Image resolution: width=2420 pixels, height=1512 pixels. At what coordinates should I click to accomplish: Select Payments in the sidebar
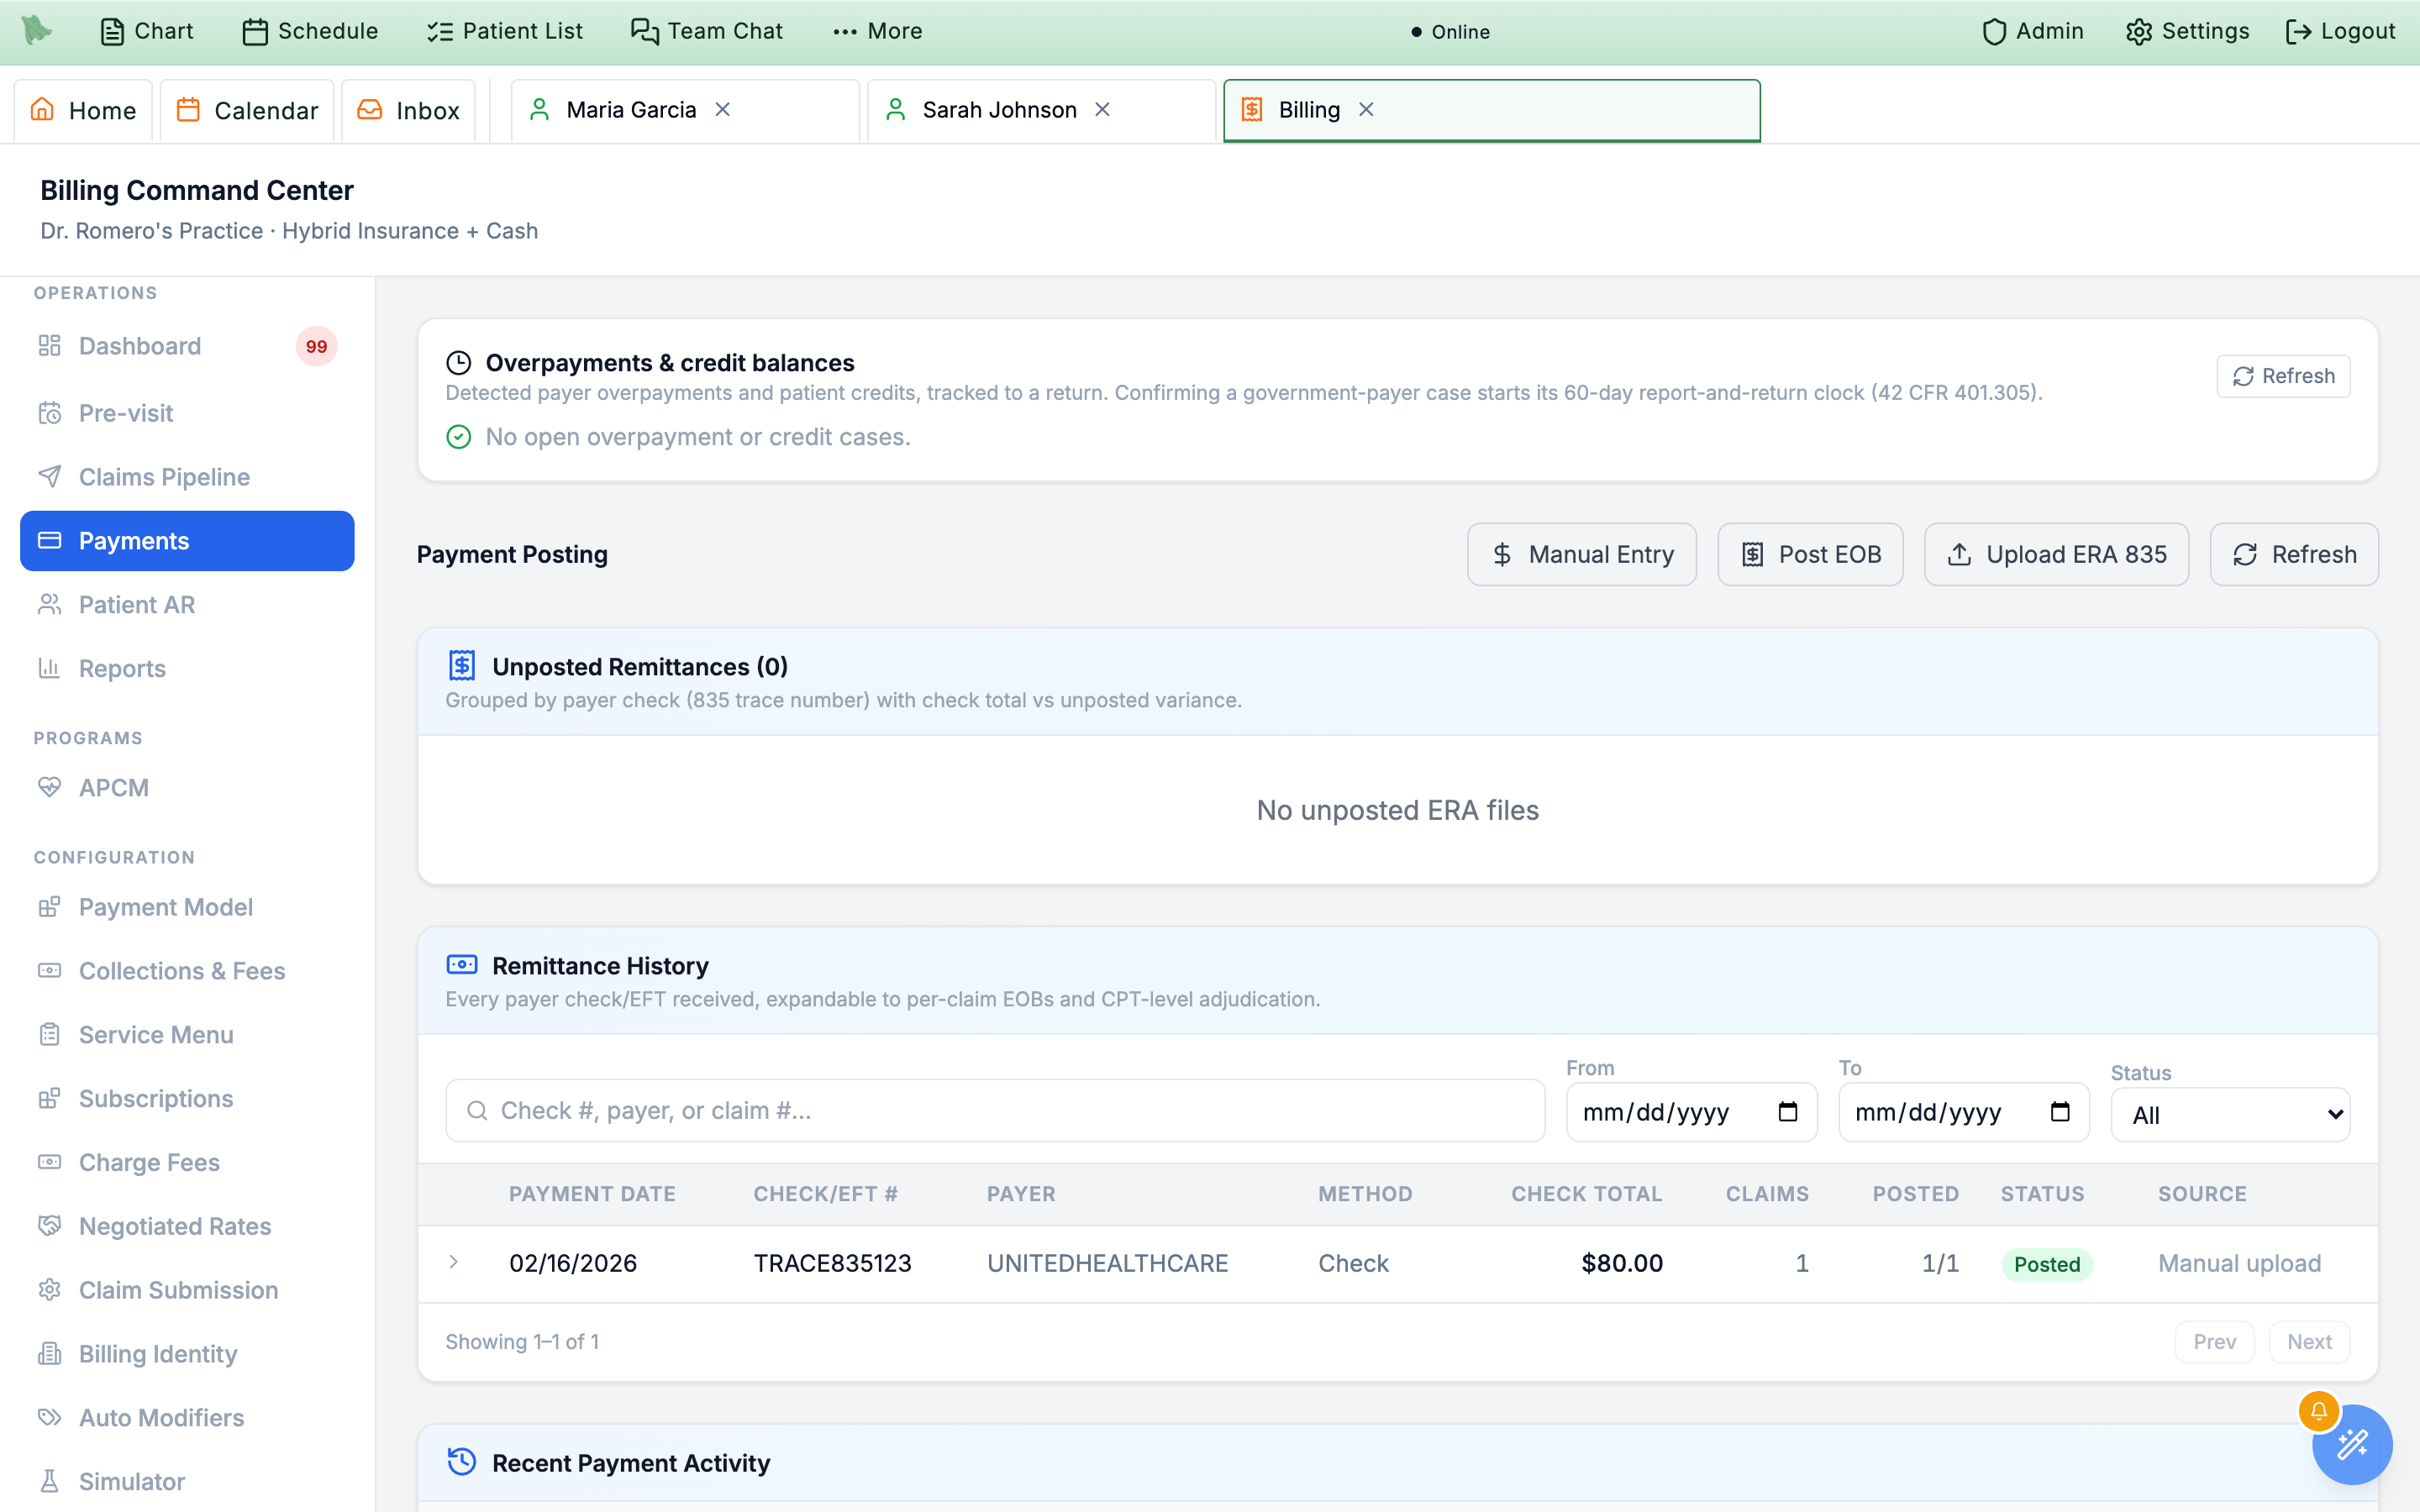(x=187, y=541)
